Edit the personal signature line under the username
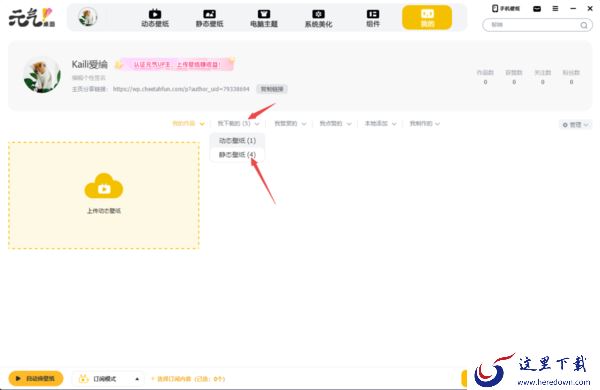 pyautogui.click(x=88, y=78)
